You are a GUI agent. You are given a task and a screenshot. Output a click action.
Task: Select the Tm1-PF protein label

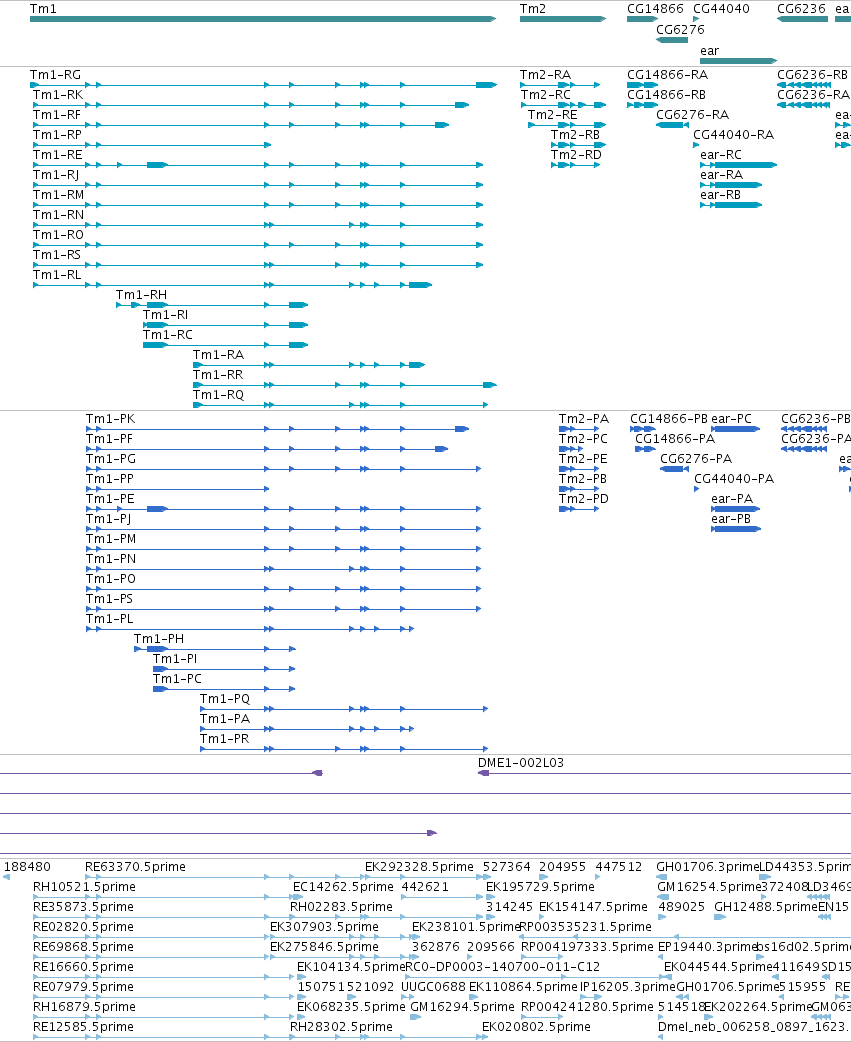(x=109, y=439)
